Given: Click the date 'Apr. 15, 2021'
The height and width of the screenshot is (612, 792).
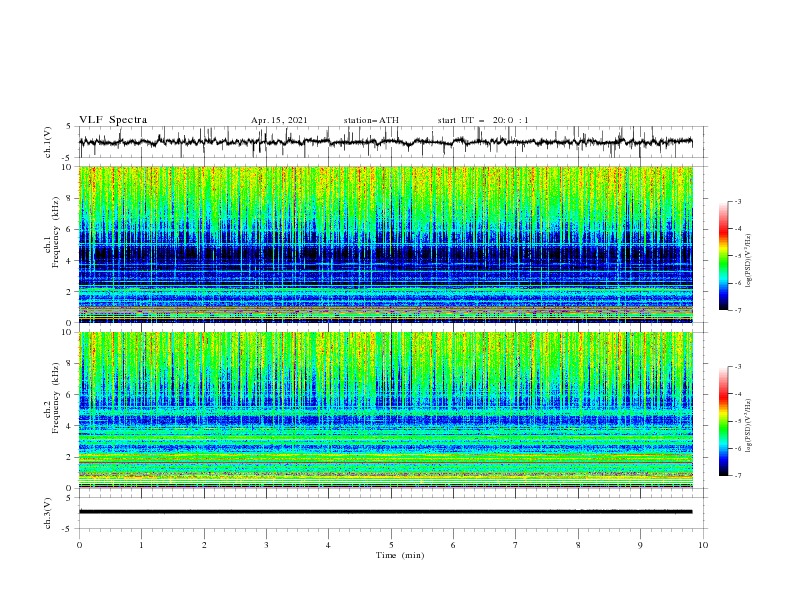Looking at the screenshot, I should pyautogui.click(x=279, y=120).
